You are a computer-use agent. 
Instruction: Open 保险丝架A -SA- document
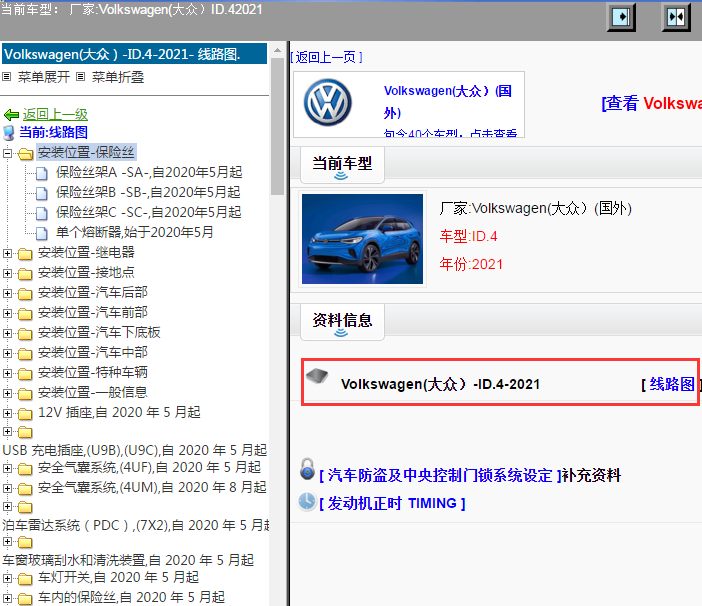[x=149, y=172]
